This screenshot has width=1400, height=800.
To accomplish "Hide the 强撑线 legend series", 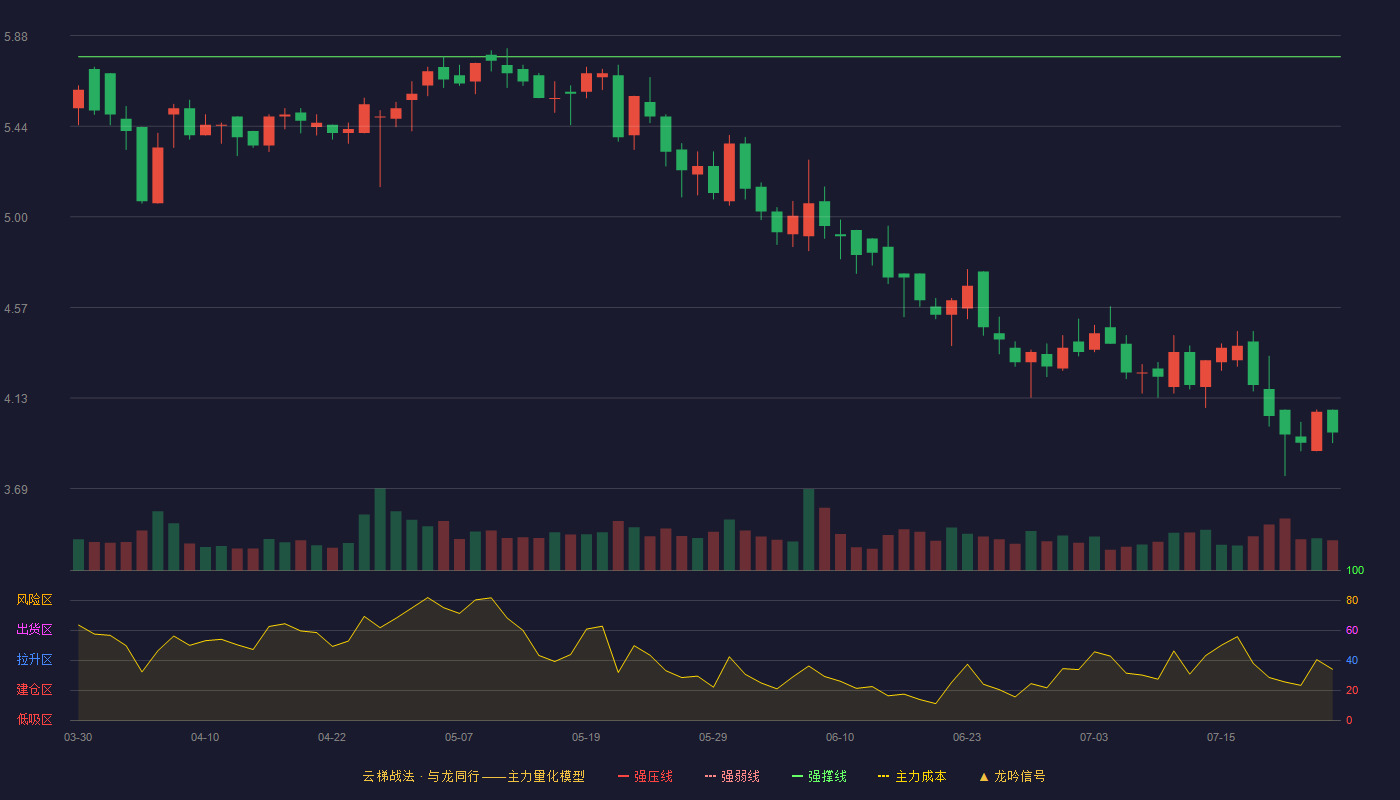I will point(819,776).
